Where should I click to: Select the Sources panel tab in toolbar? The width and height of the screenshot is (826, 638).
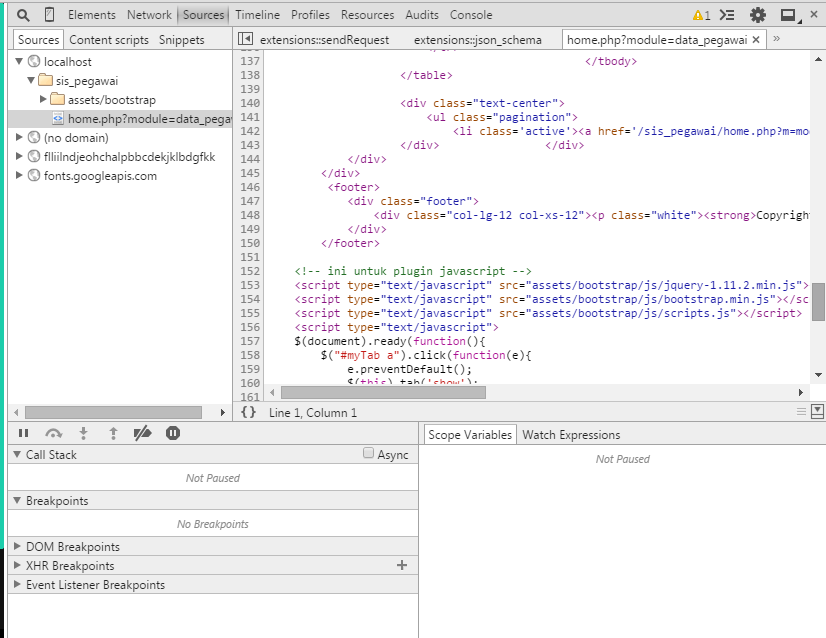coord(203,15)
